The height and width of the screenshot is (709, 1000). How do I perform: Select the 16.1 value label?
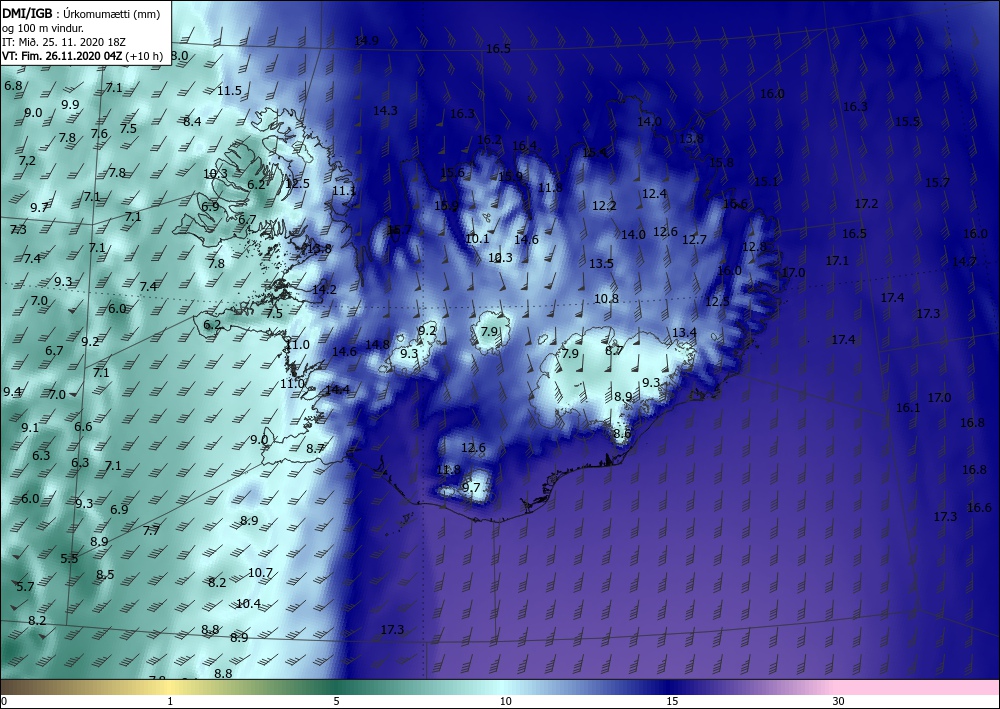pos(908,407)
